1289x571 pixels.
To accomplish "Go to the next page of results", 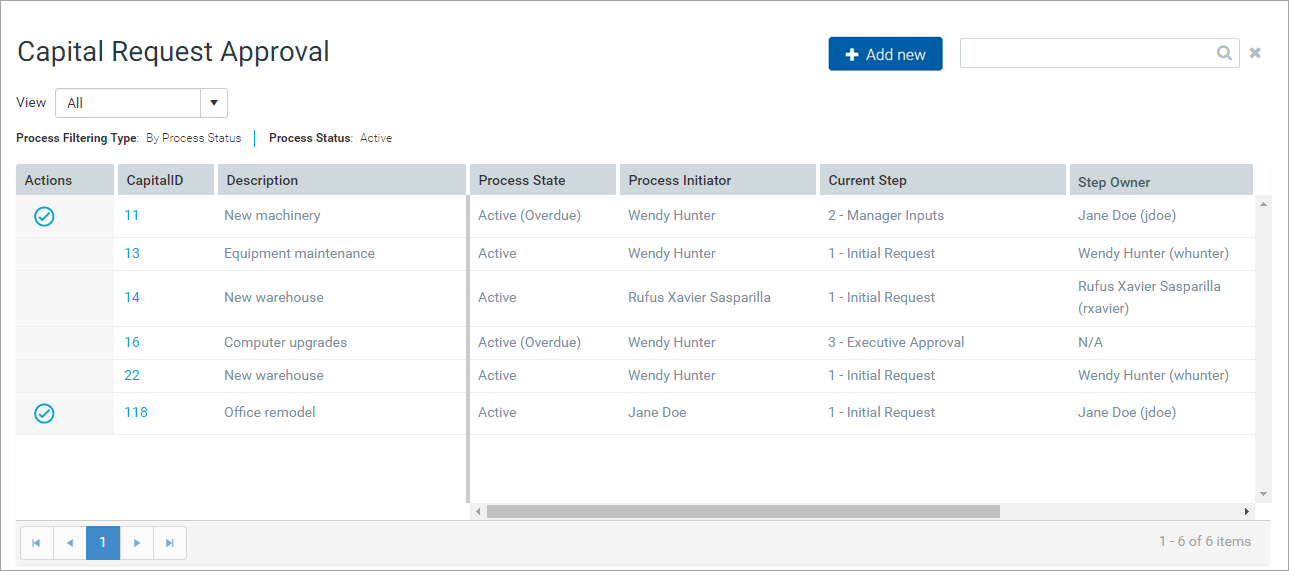I will pos(137,543).
